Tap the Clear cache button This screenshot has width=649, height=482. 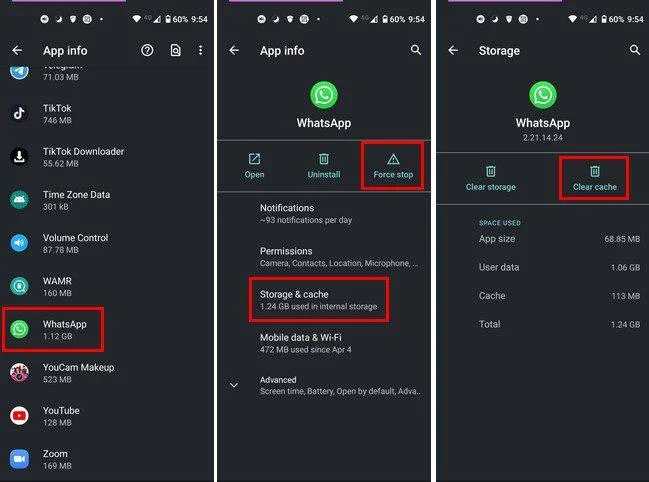coord(594,178)
